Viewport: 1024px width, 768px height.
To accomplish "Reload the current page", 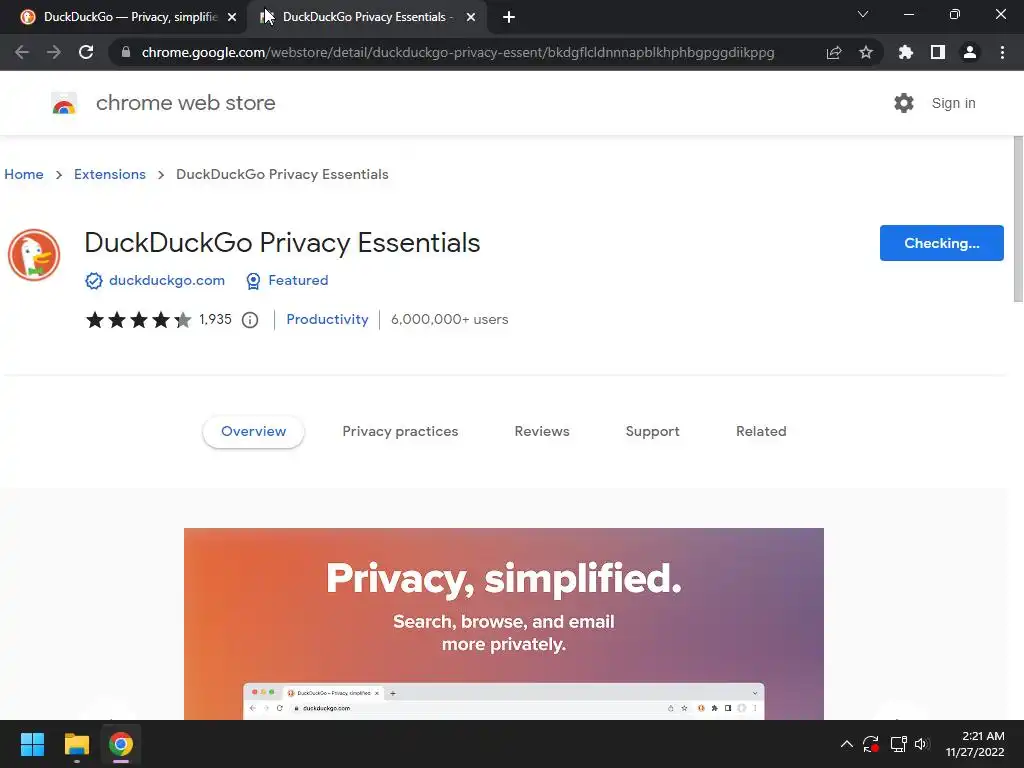I will [86, 53].
